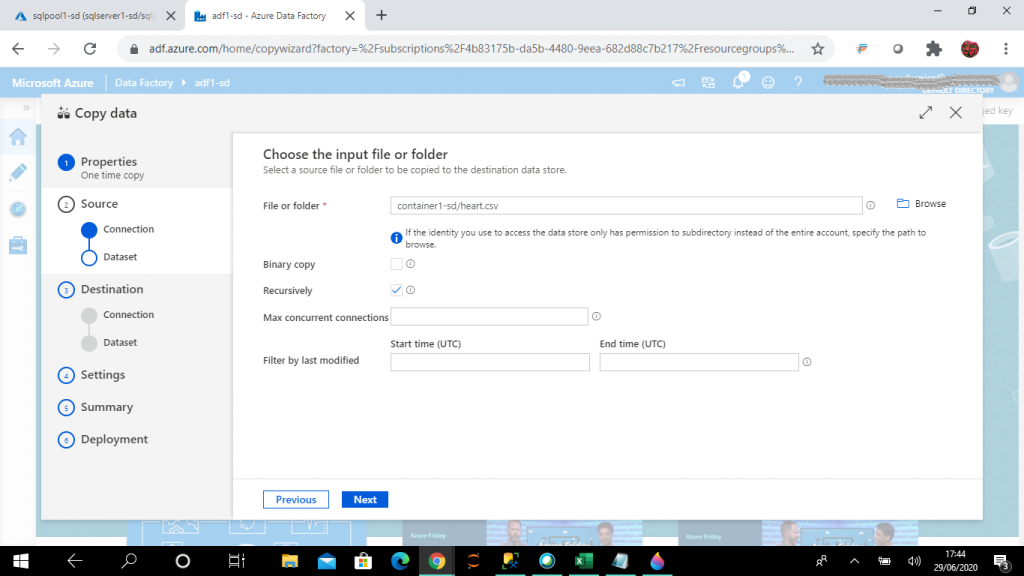The width and height of the screenshot is (1024, 576).
Task: Open Excel from the taskbar
Action: (x=583, y=561)
